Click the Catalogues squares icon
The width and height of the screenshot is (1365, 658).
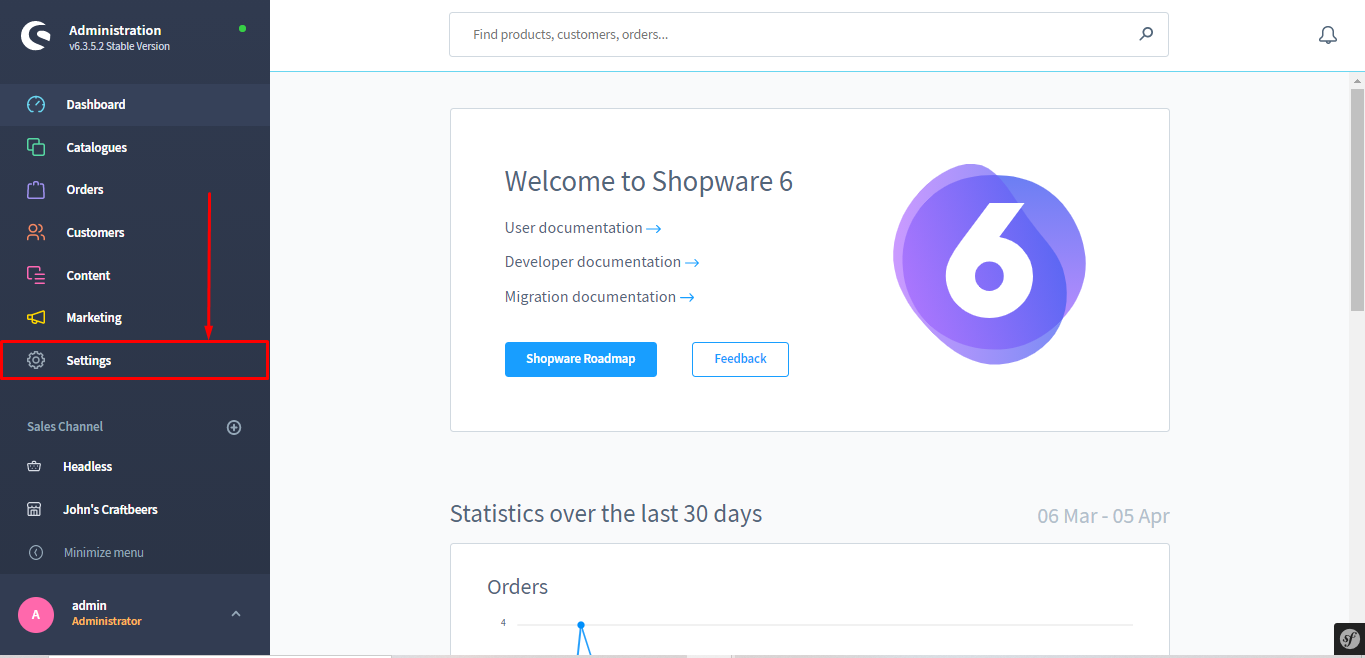[36, 147]
